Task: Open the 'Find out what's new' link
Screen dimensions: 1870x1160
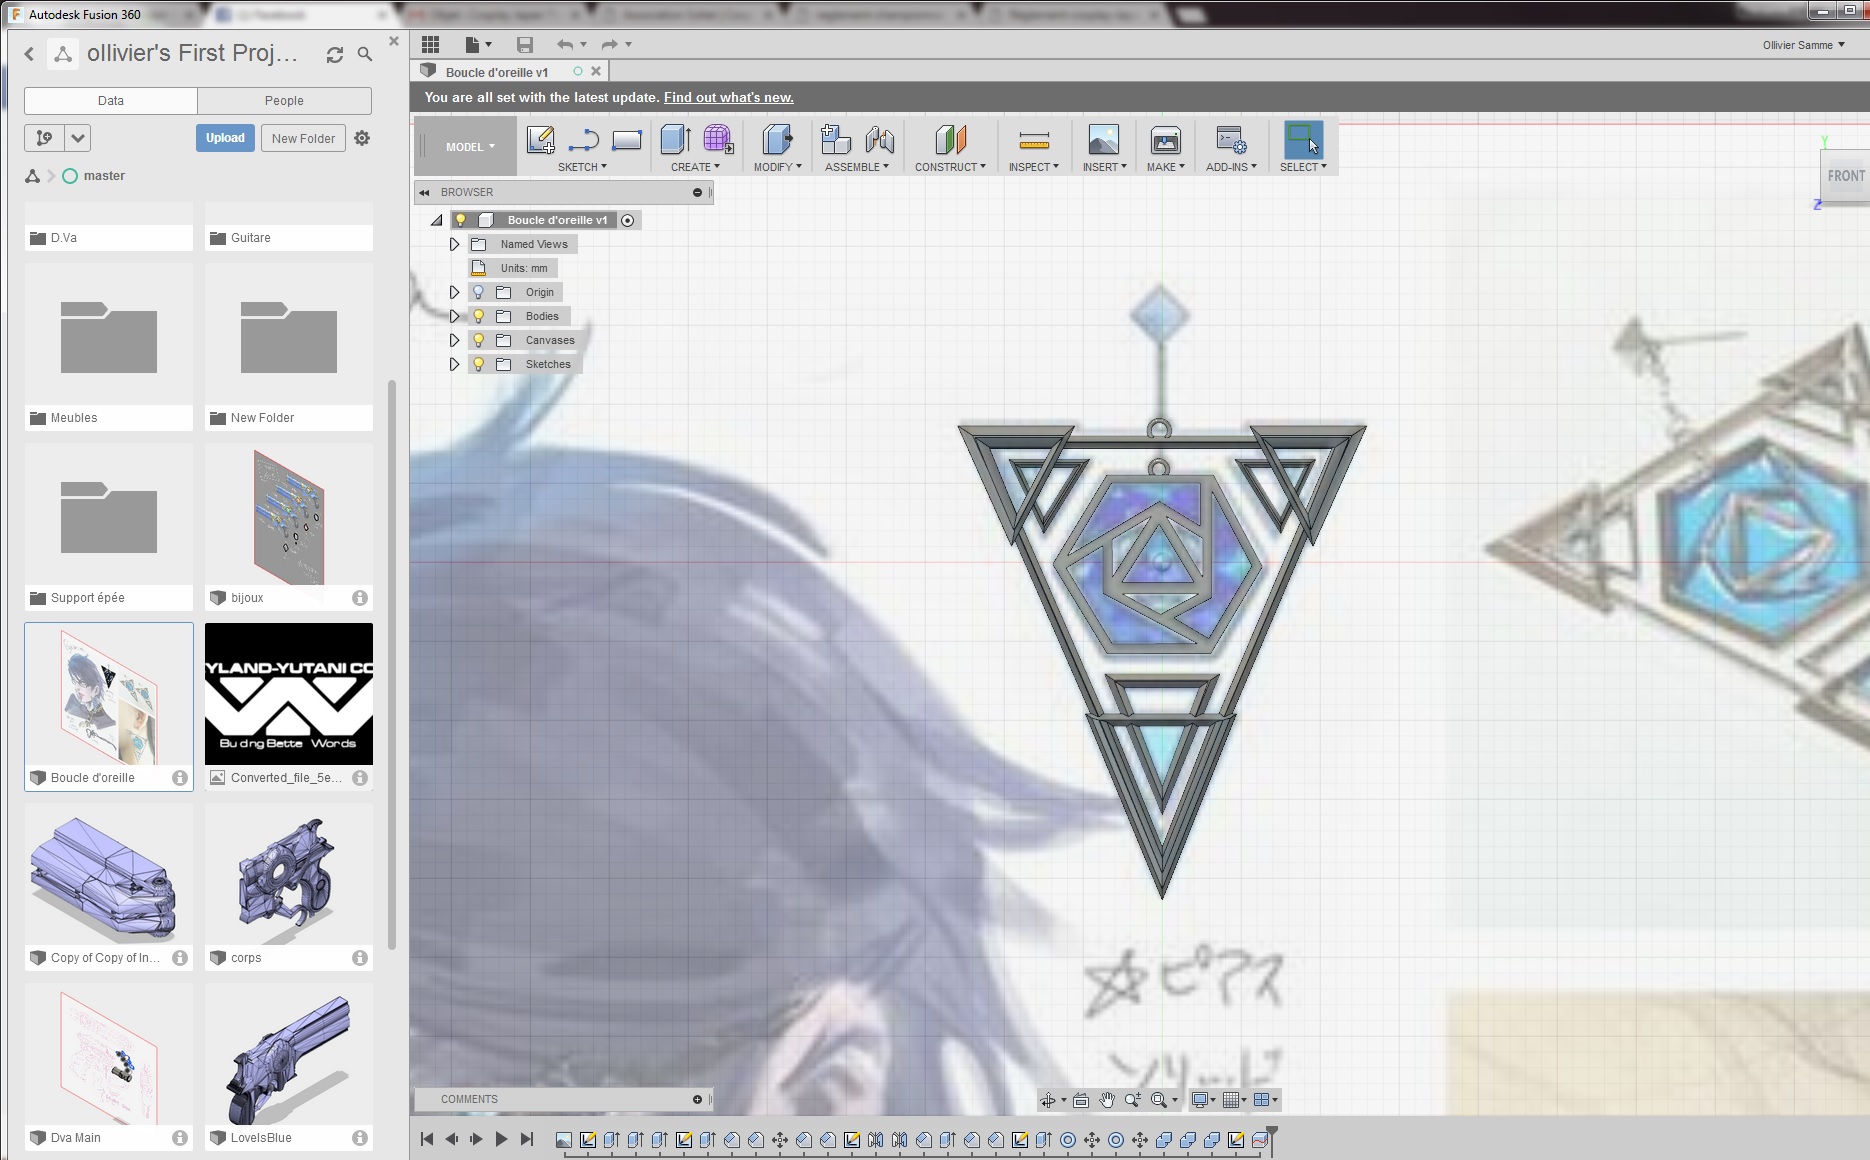Action: click(728, 97)
